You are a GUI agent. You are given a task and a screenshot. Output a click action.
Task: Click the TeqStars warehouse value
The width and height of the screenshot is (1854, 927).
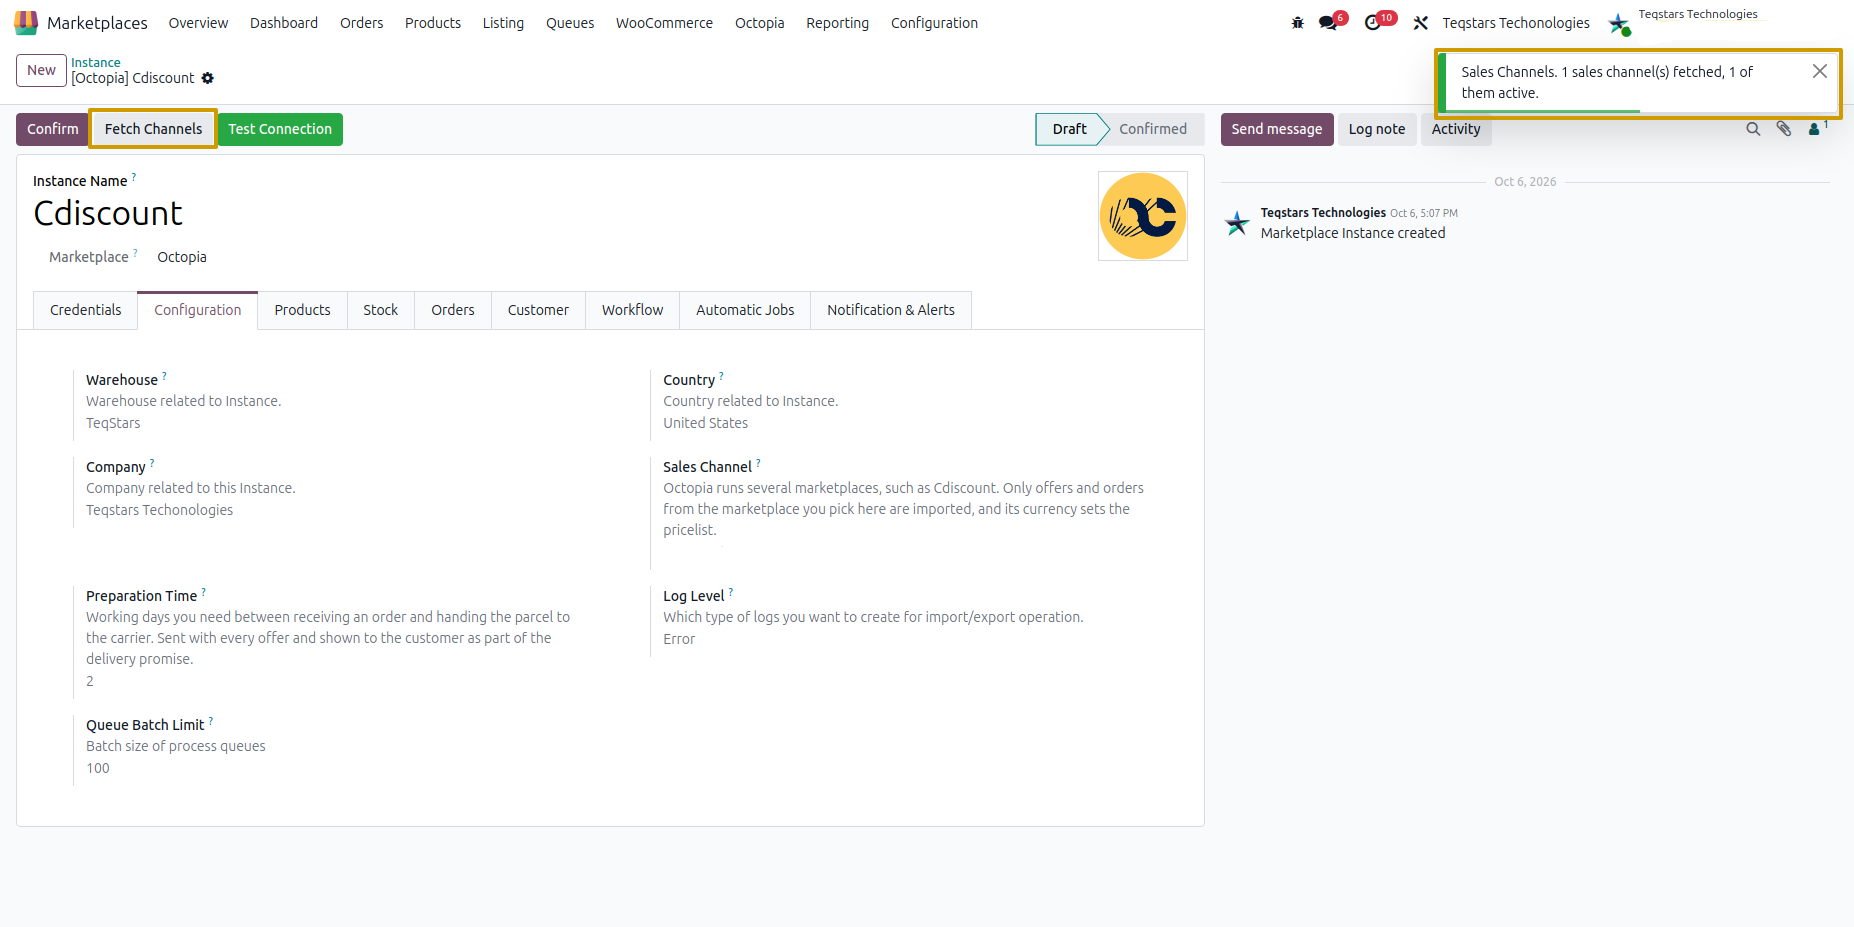(113, 423)
